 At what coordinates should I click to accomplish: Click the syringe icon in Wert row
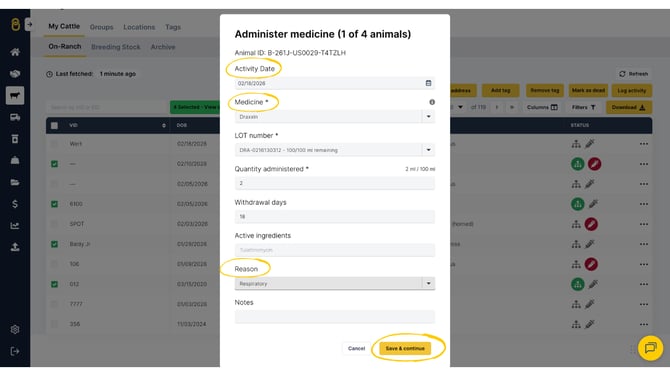point(590,144)
